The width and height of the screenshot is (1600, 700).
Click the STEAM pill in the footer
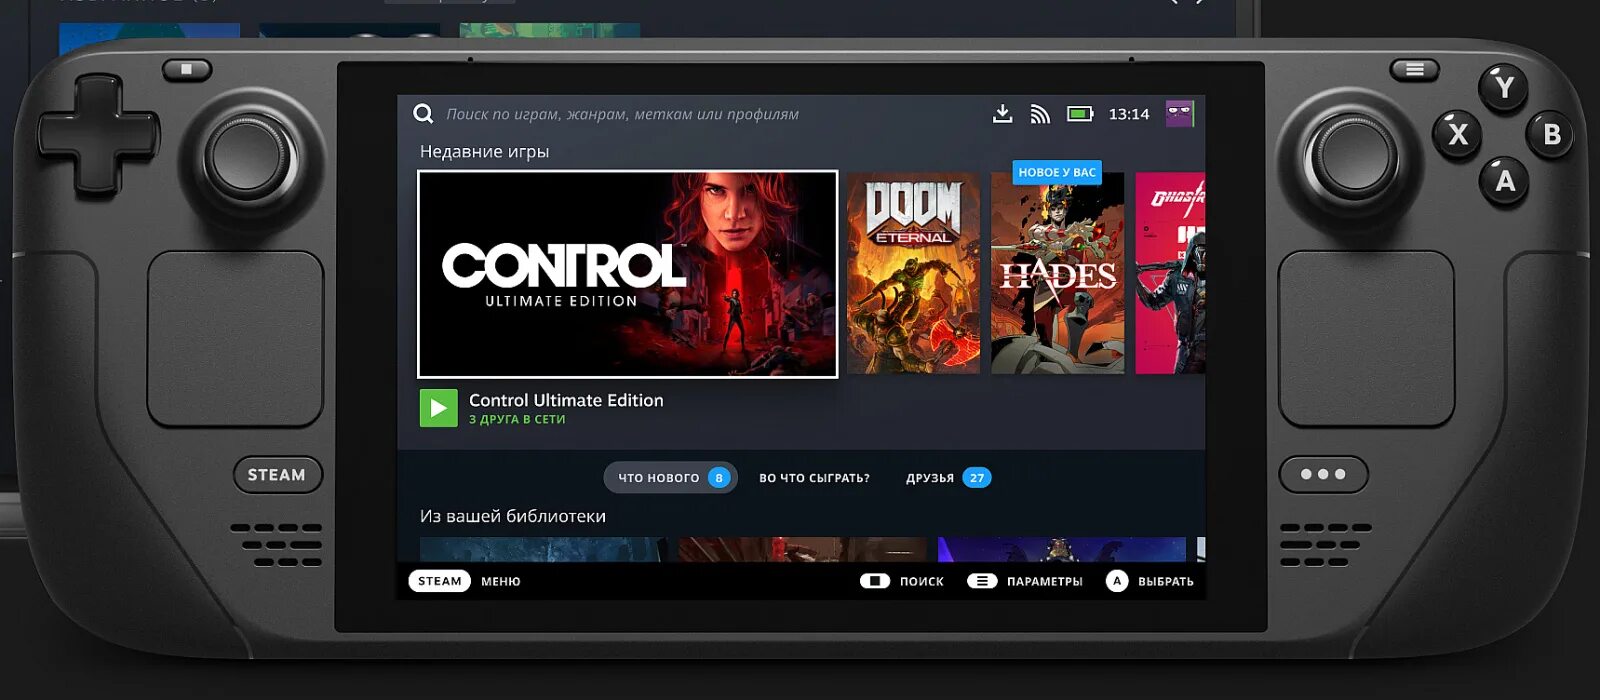(x=439, y=581)
